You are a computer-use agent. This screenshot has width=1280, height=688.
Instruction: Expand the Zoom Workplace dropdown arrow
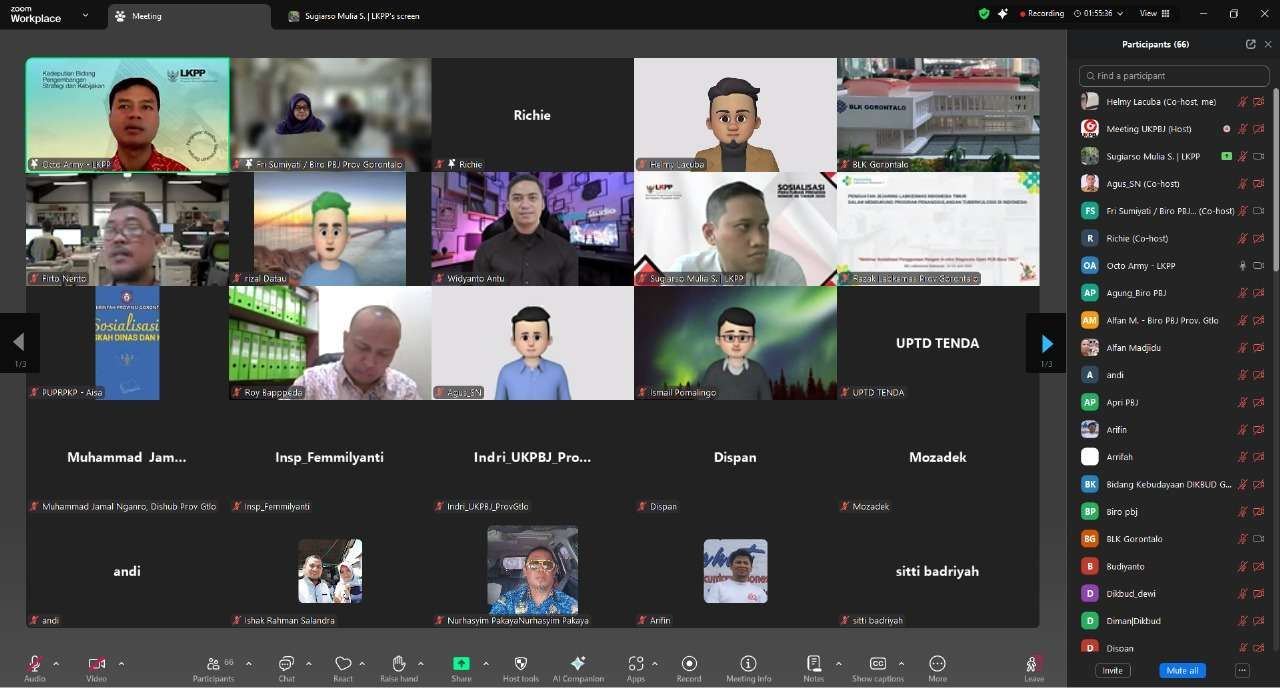[x=84, y=15]
